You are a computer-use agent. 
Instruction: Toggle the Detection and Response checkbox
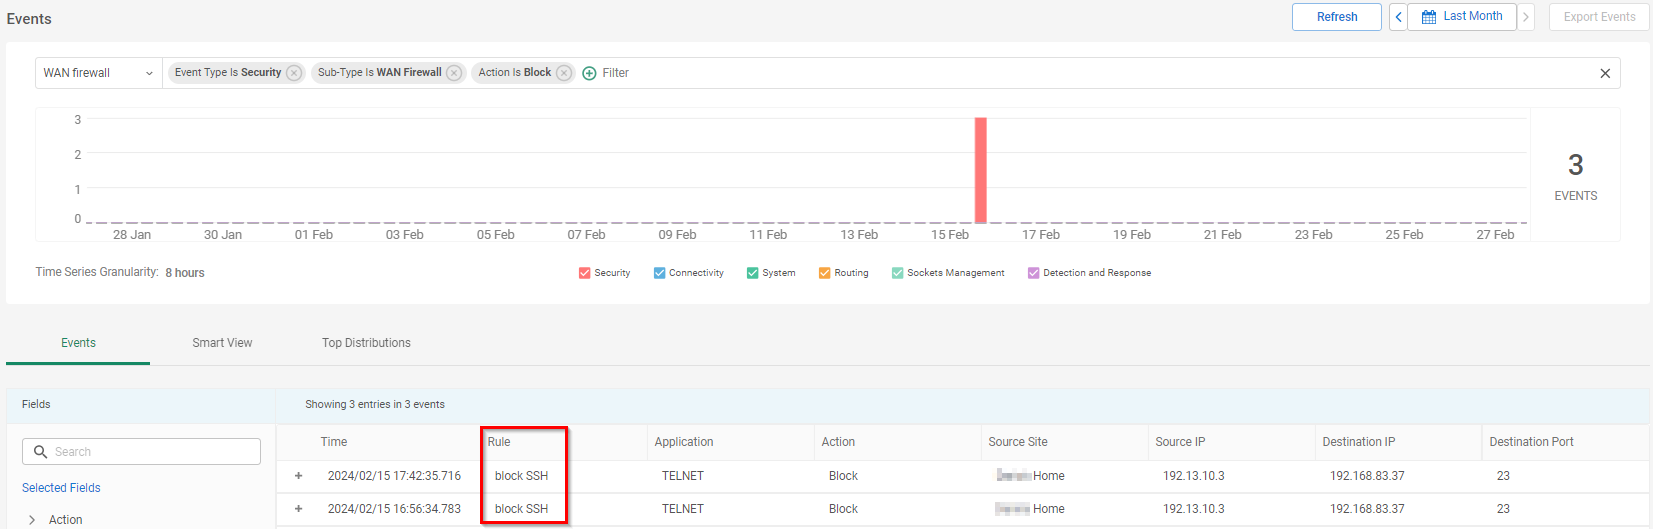1033,273
